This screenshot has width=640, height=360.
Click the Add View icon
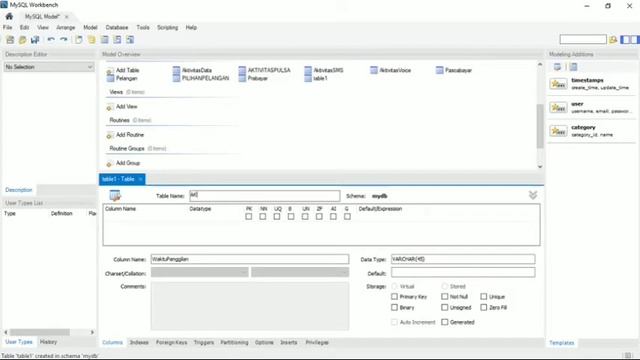pos(109,107)
